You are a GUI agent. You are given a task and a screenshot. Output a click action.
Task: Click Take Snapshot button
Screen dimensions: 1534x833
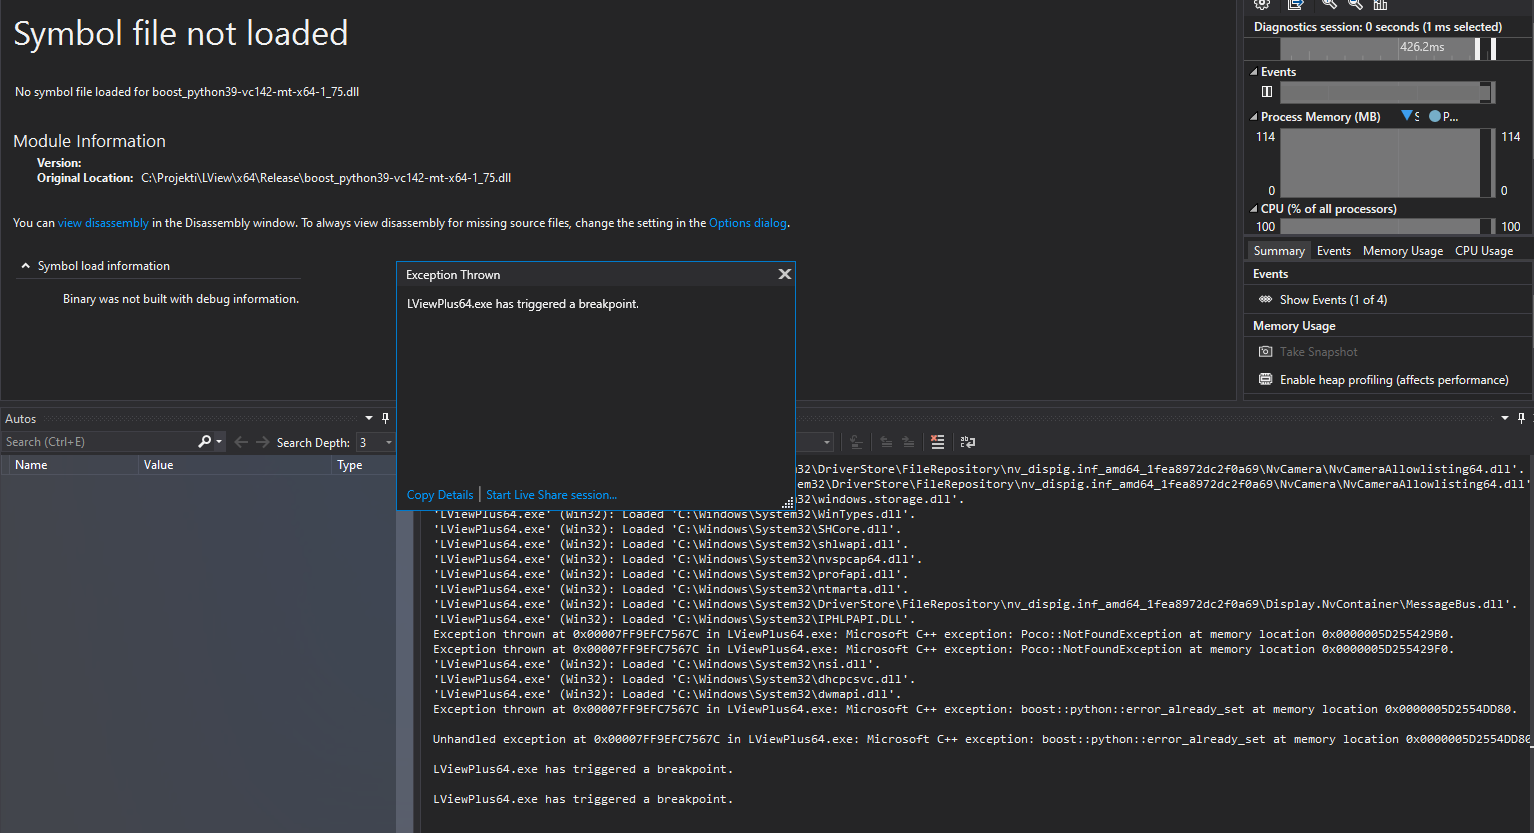pyautogui.click(x=1318, y=352)
